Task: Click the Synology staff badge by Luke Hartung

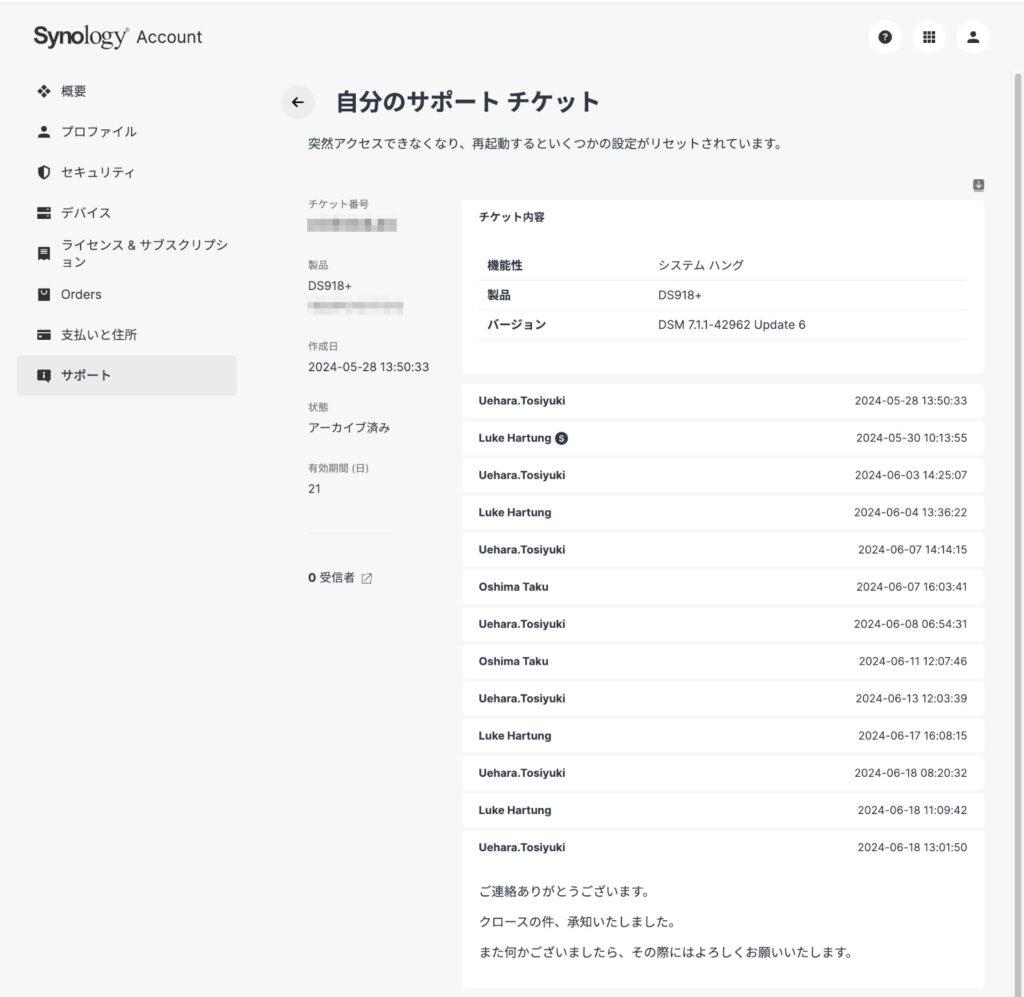Action: pos(561,438)
